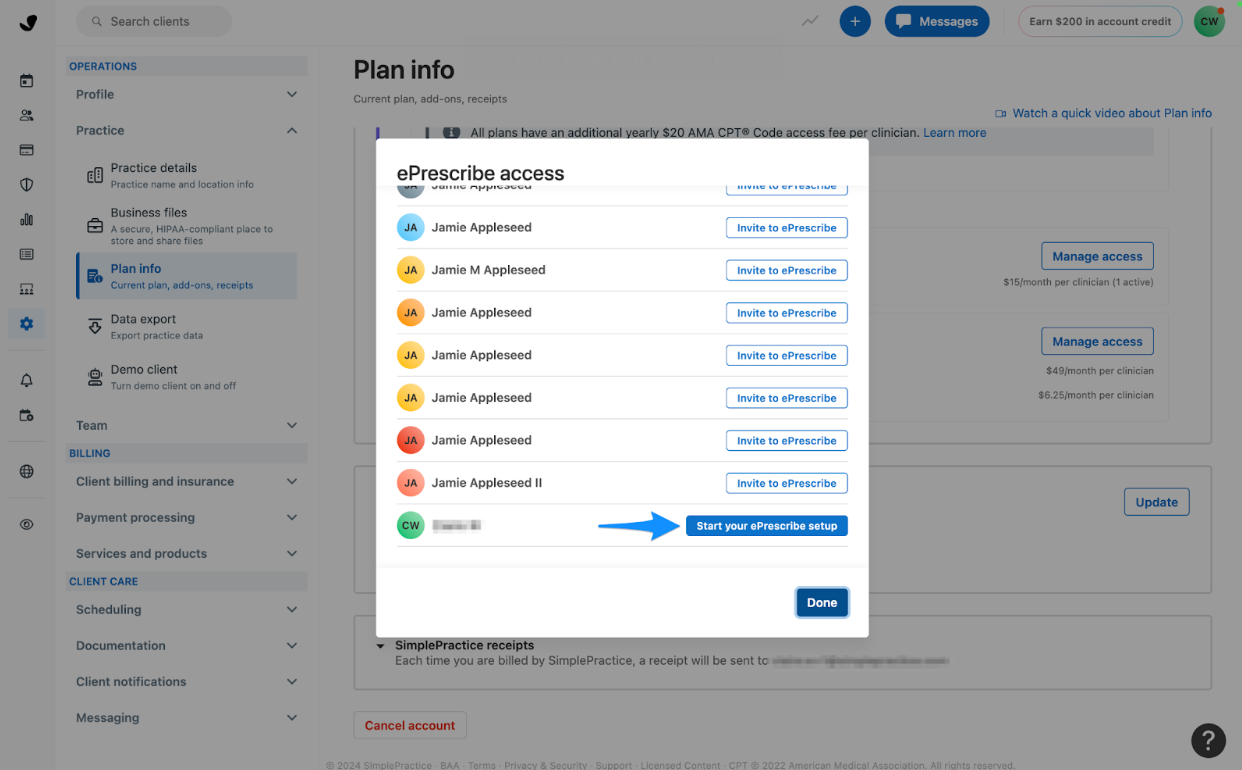Open Watch a quick video about Plan info
The width and height of the screenshot is (1242, 770).
pos(1112,113)
